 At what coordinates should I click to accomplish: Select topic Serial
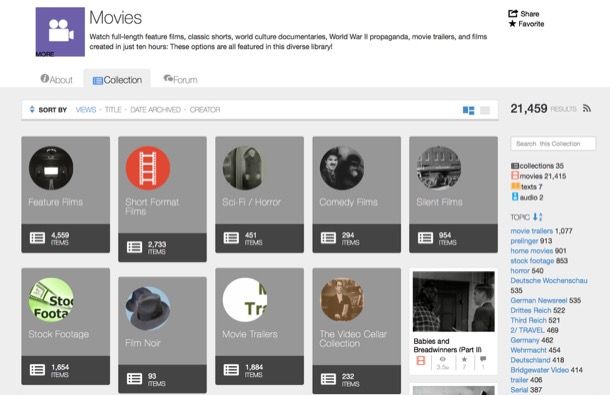pos(519,390)
